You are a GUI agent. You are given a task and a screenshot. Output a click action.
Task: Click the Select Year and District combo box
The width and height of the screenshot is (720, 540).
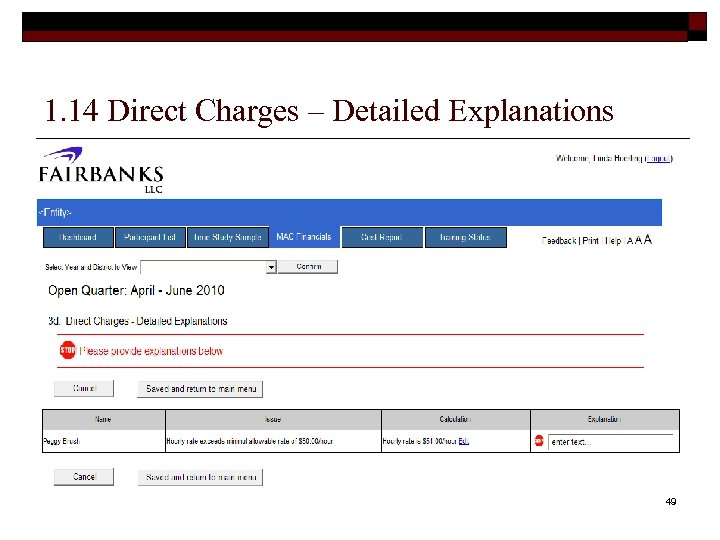tap(208, 267)
